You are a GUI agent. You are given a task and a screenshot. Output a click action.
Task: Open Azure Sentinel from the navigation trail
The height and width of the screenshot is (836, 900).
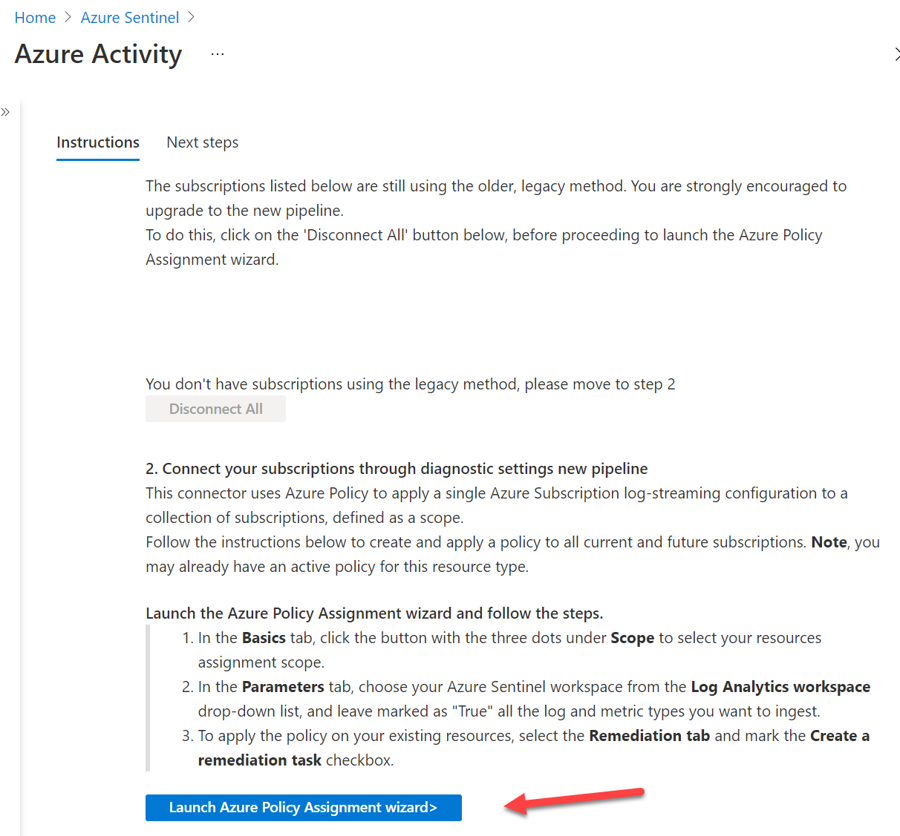129,17
